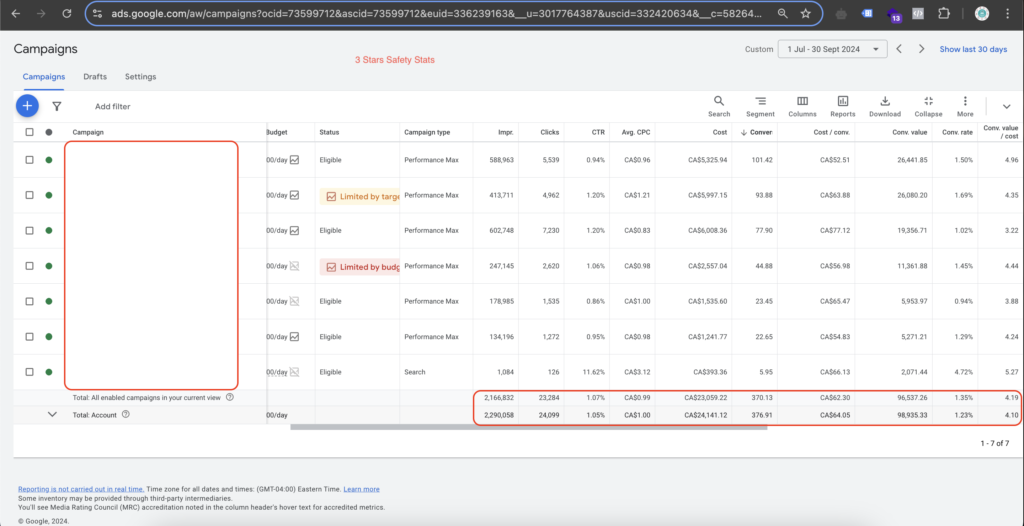Expand the Total: Account row chevron
The height and width of the screenshot is (526, 1024).
coord(53,414)
